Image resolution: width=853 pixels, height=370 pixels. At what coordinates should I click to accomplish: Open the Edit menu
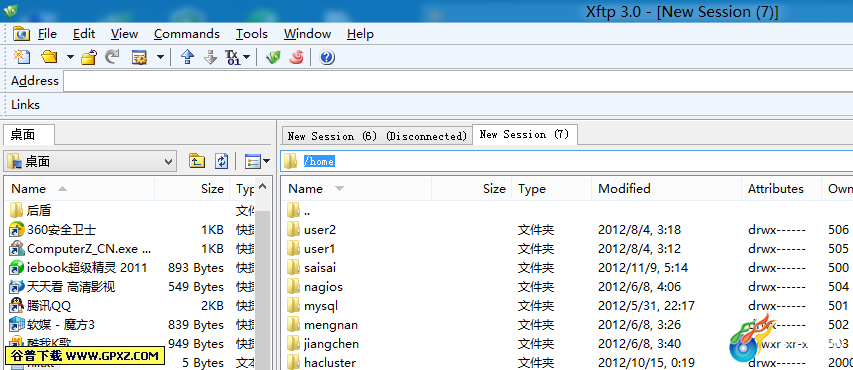84,34
